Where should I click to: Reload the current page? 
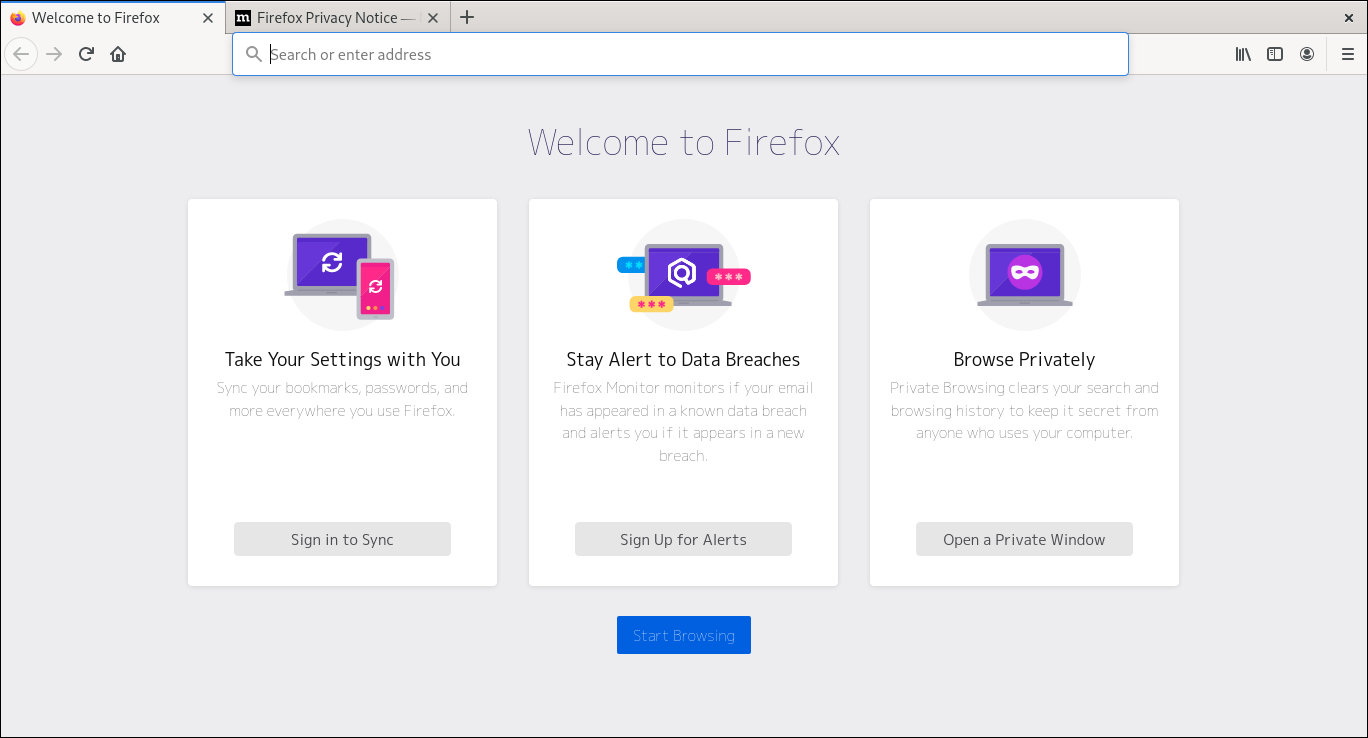[86, 54]
